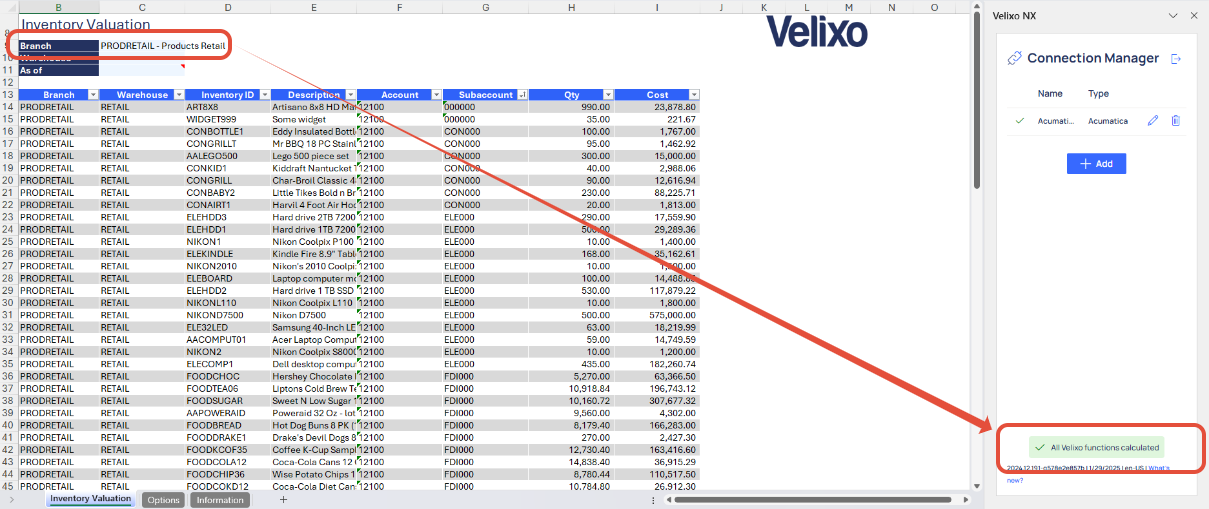This screenshot has width=1209, height=509.
Task: Open the Branch column filter dropdown
Action: click(93, 95)
